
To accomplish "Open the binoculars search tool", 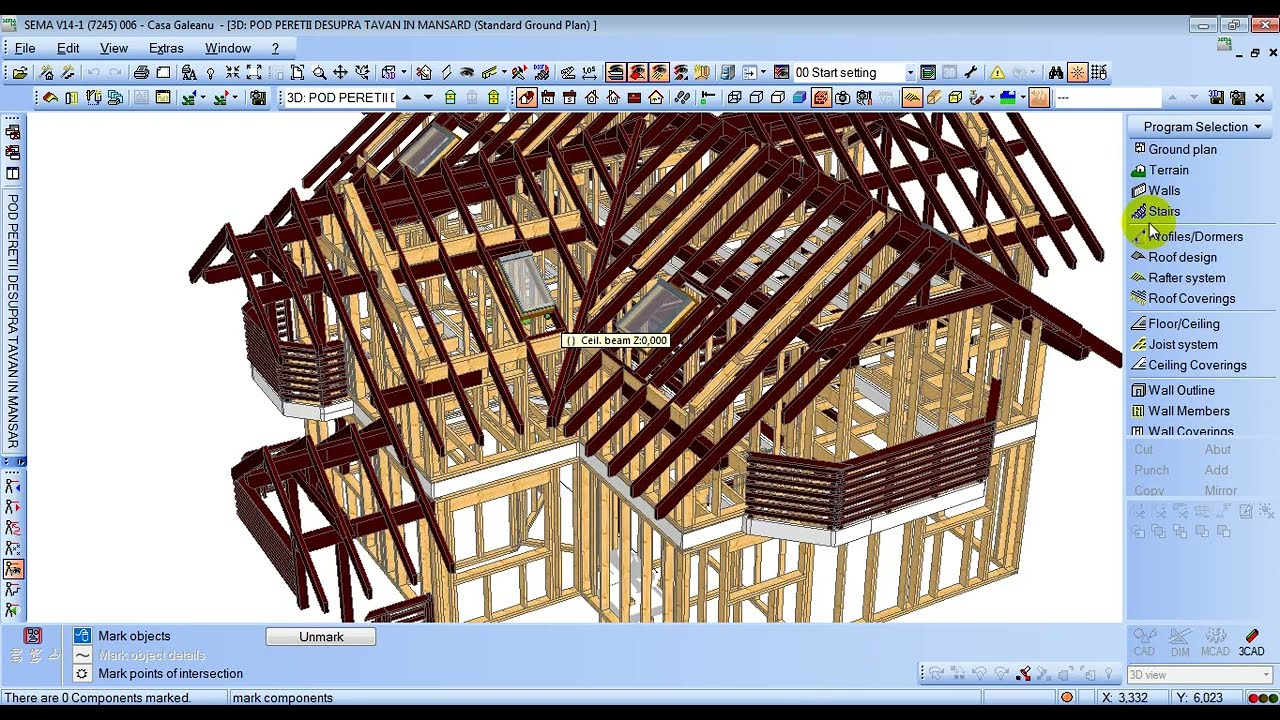I will pyautogui.click(x=1056, y=72).
